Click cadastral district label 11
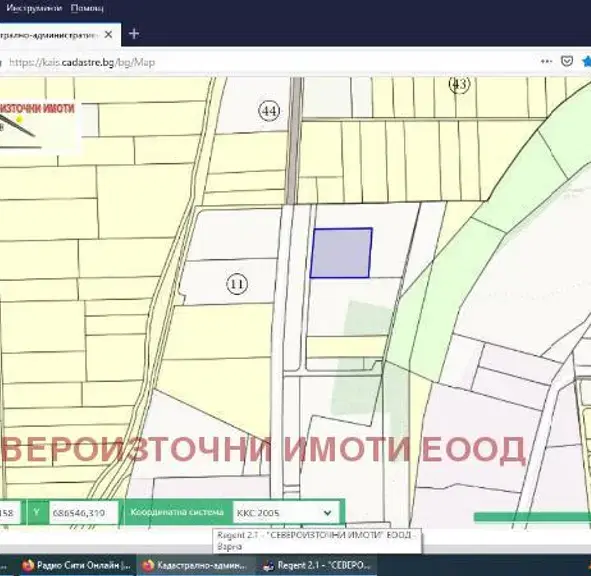The height and width of the screenshot is (576, 591). click(237, 284)
